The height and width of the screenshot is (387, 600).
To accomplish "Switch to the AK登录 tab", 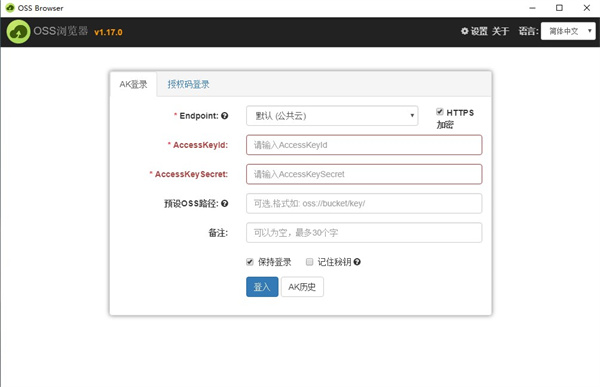I will click(133, 84).
